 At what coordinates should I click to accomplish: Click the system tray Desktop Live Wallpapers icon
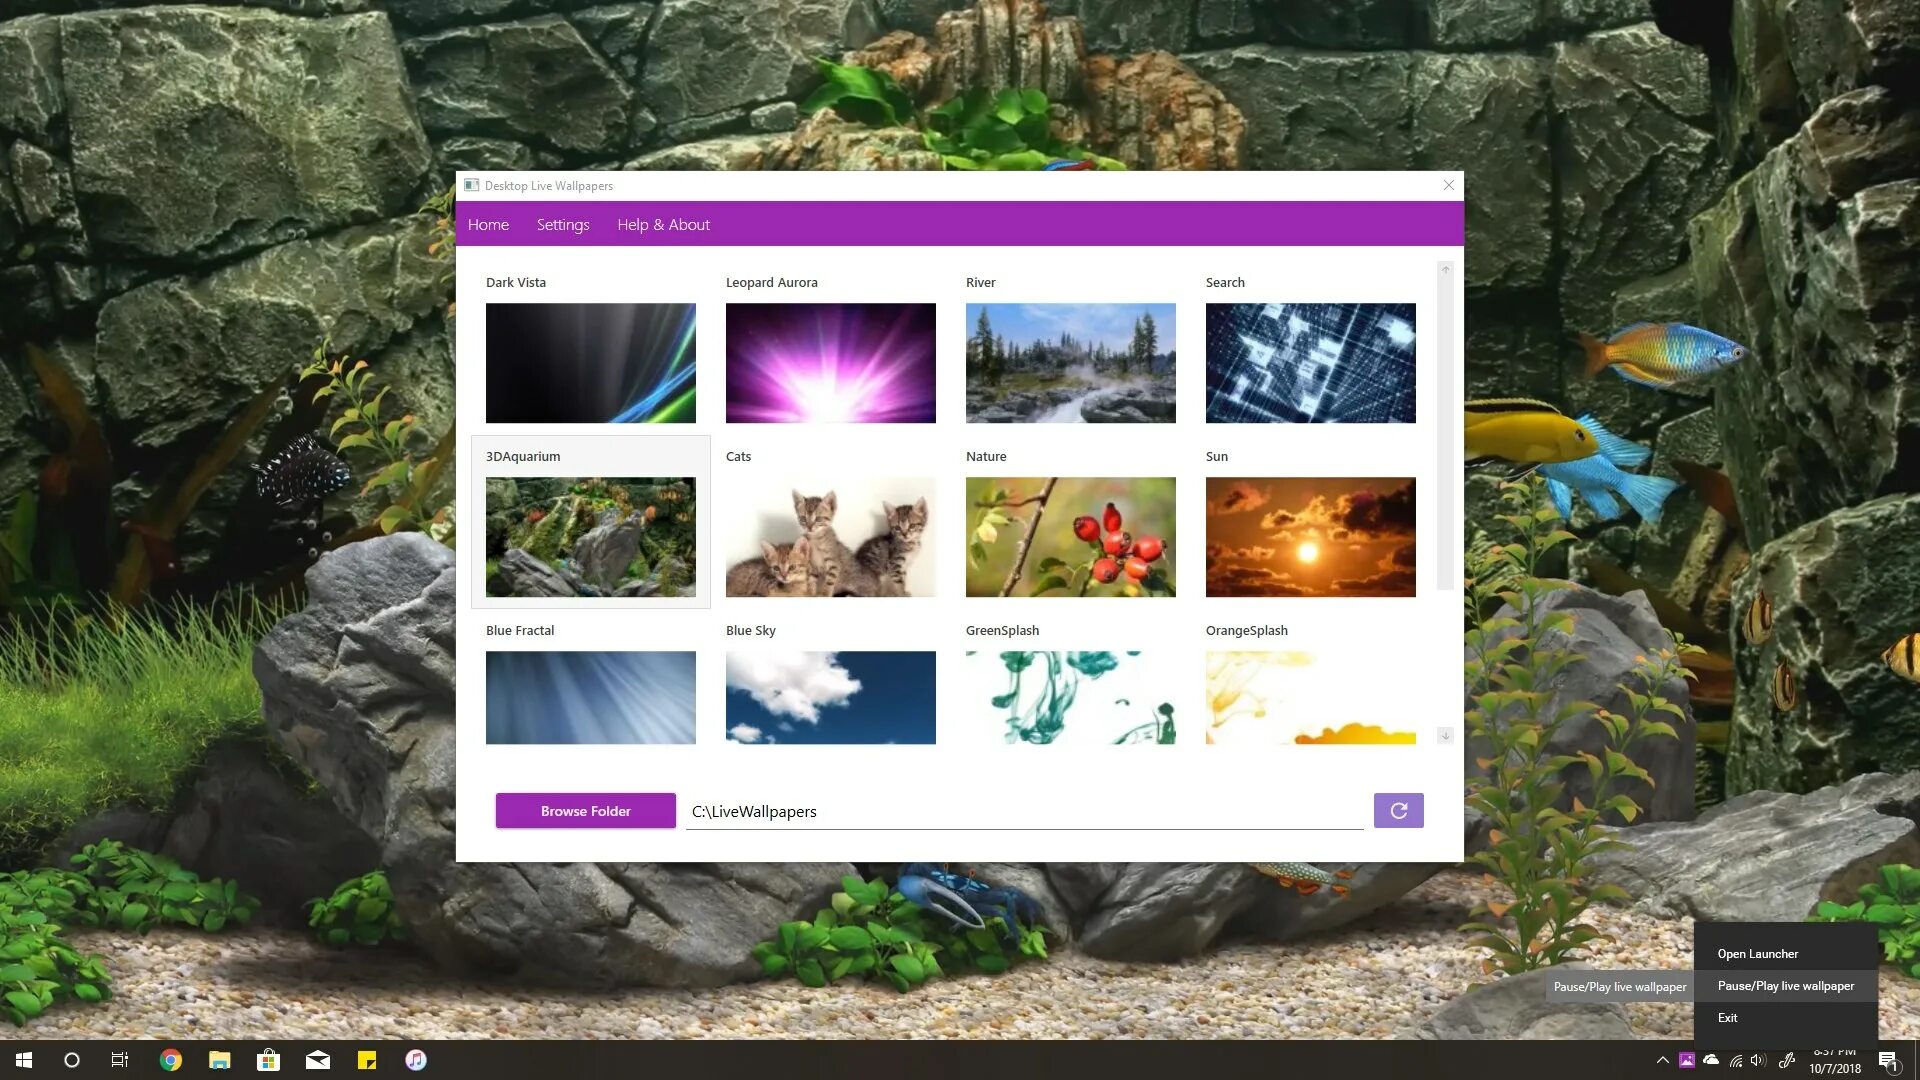tap(1687, 1059)
